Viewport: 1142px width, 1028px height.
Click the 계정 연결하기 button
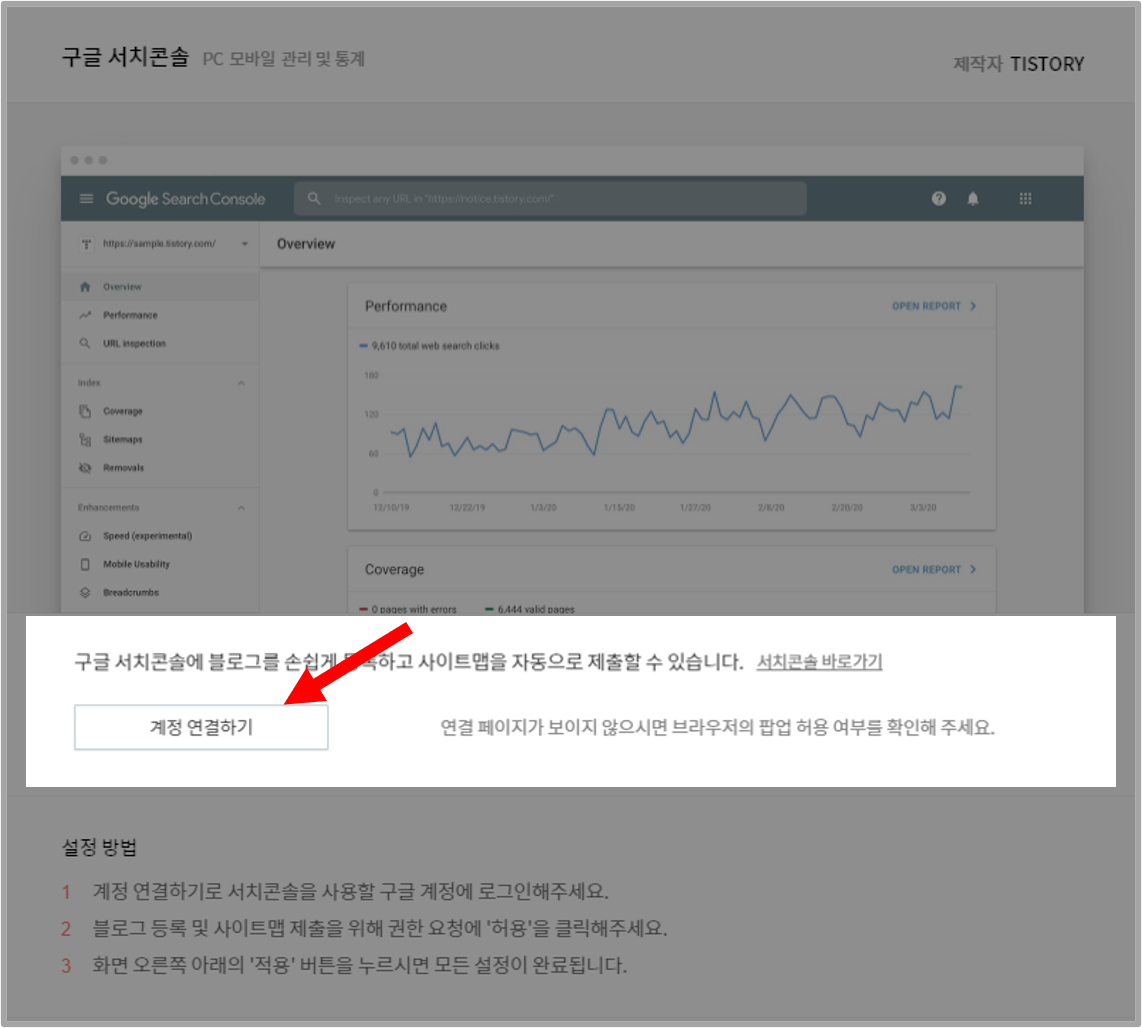coord(200,728)
